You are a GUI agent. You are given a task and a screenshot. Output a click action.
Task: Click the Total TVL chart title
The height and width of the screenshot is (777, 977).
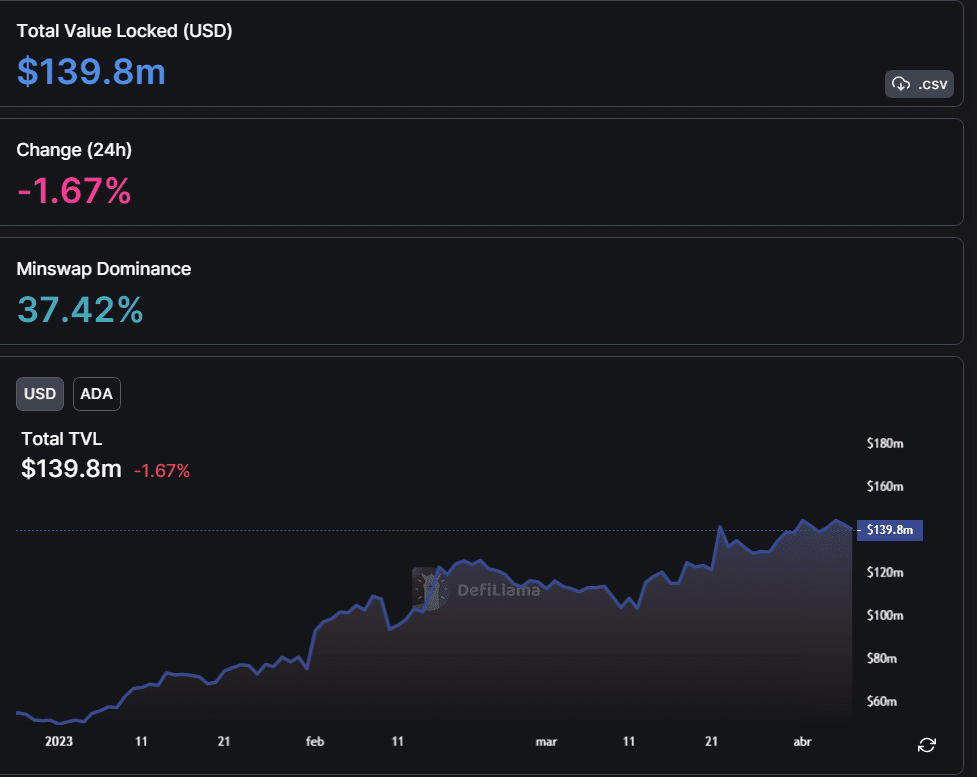(62, 439)
